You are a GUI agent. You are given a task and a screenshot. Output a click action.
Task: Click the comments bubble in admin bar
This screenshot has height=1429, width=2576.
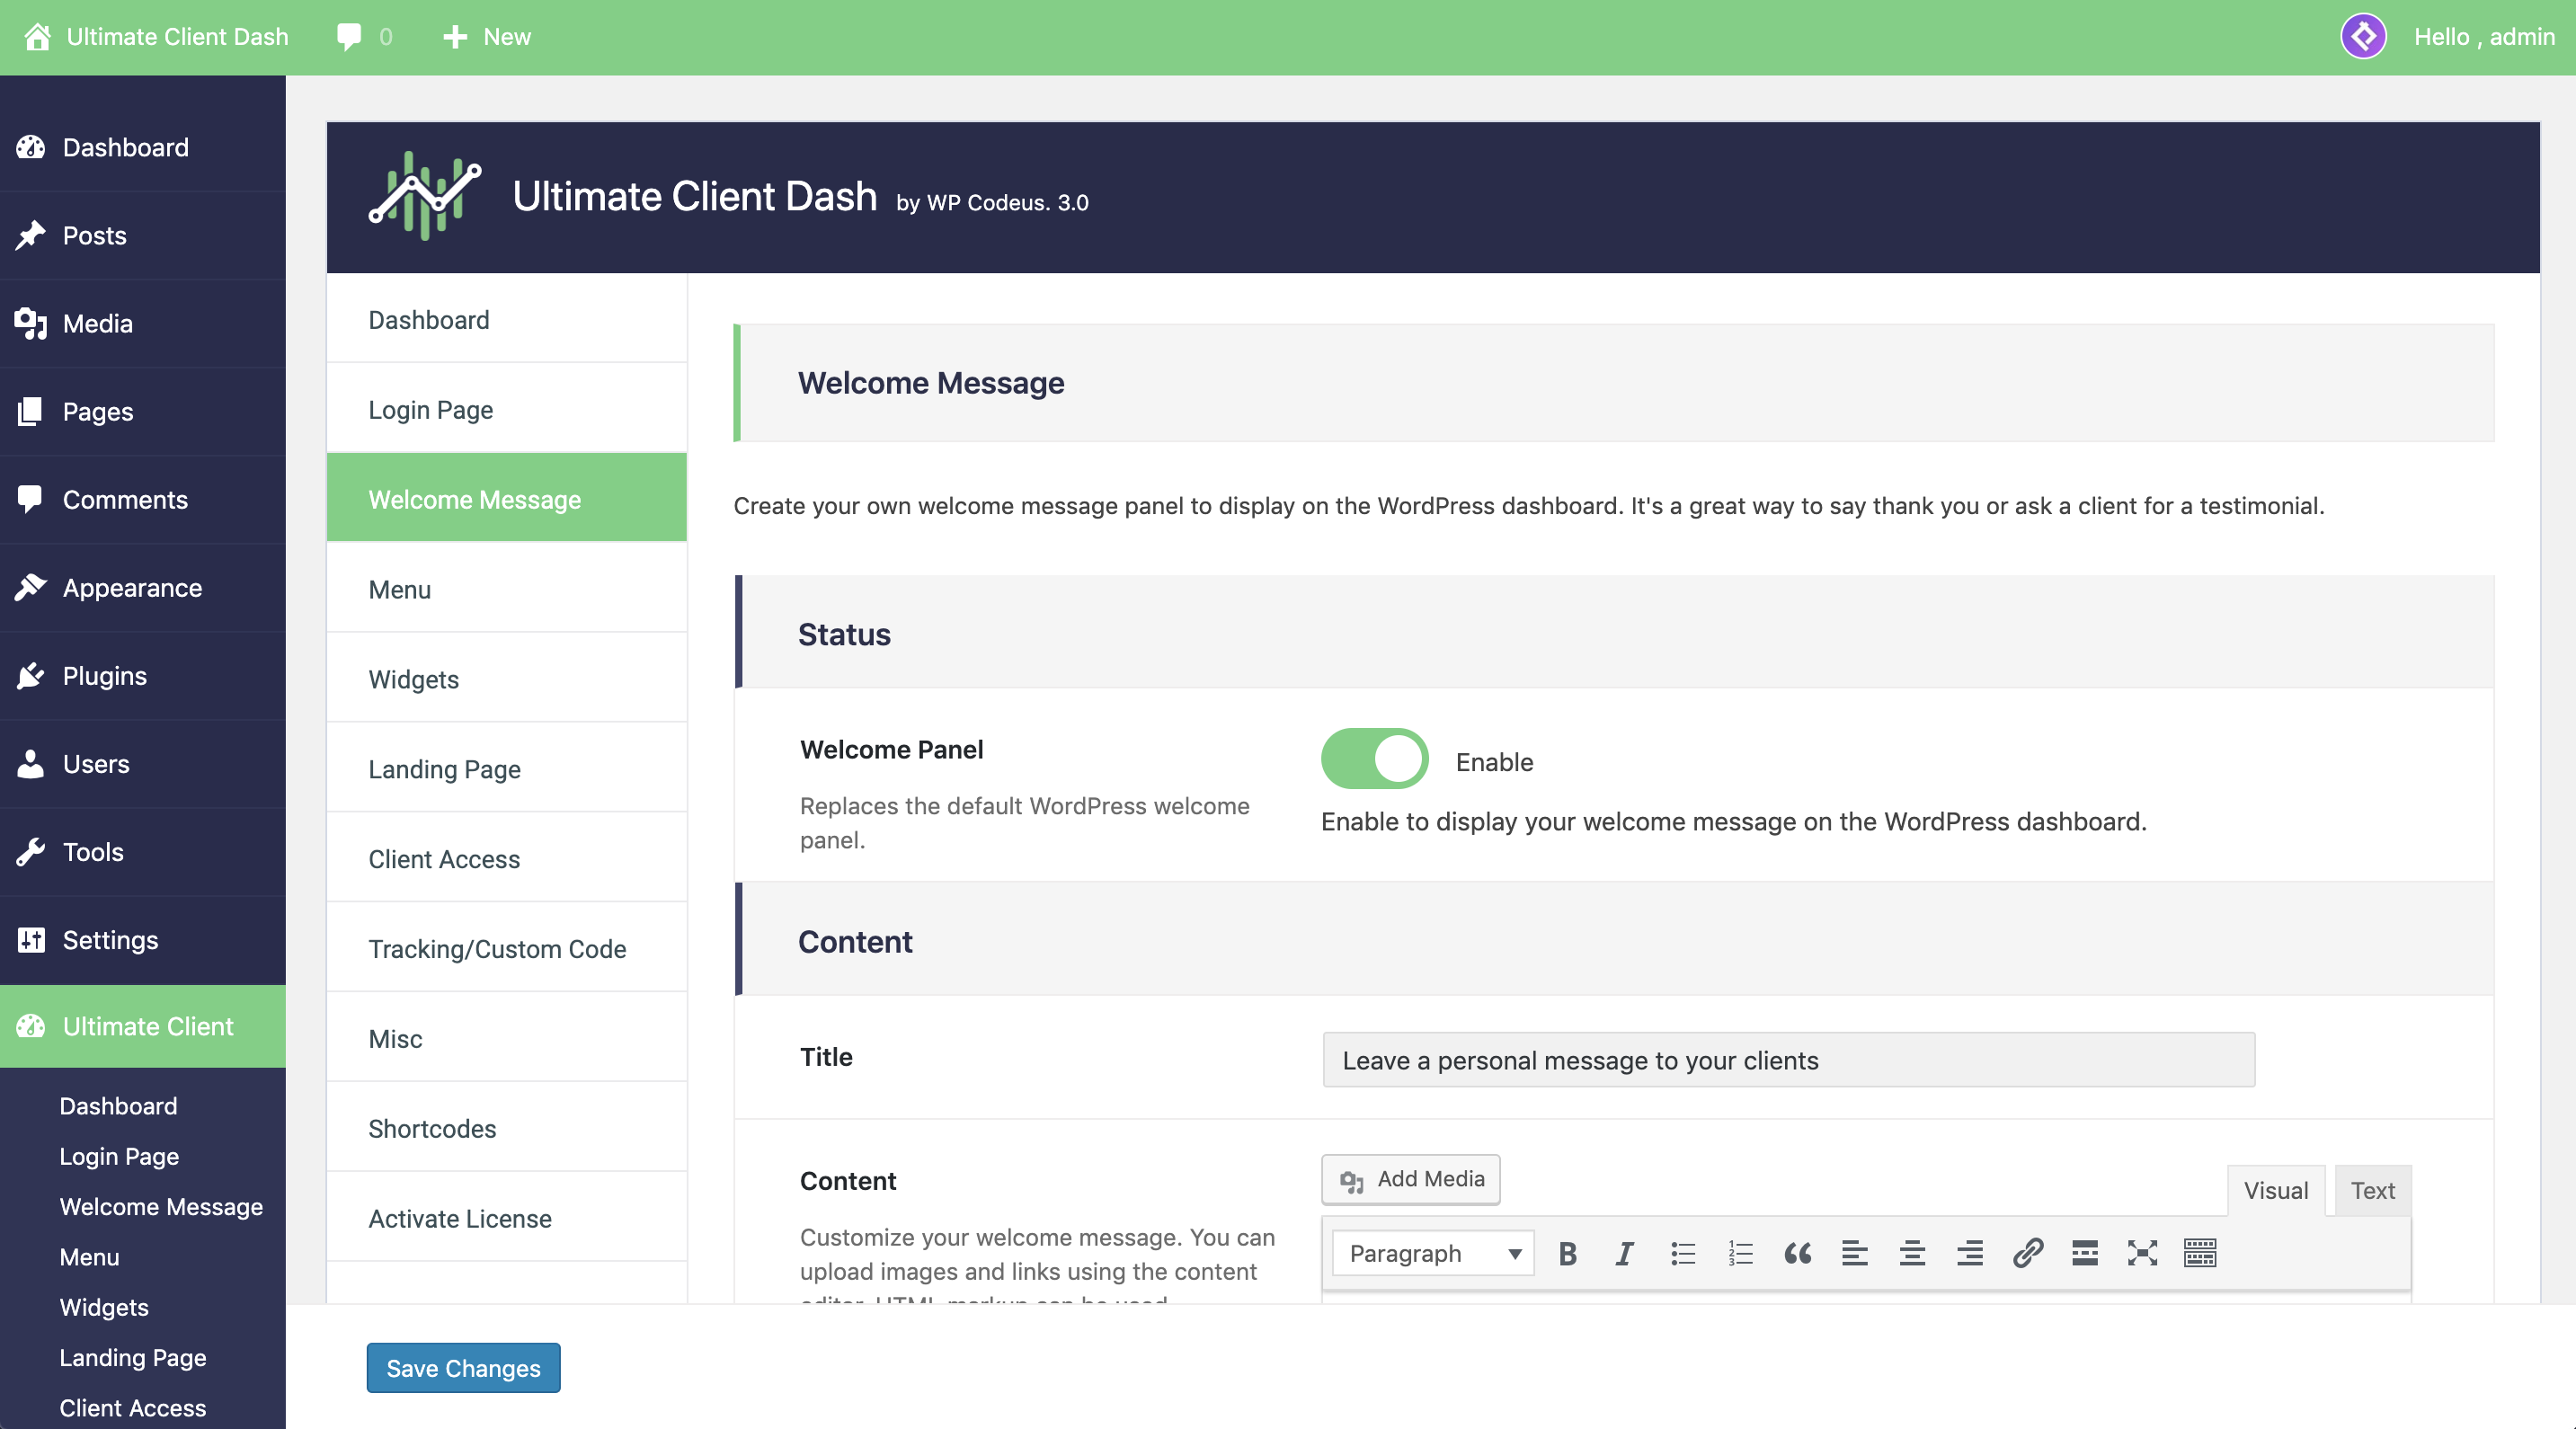tap(349, 37)
